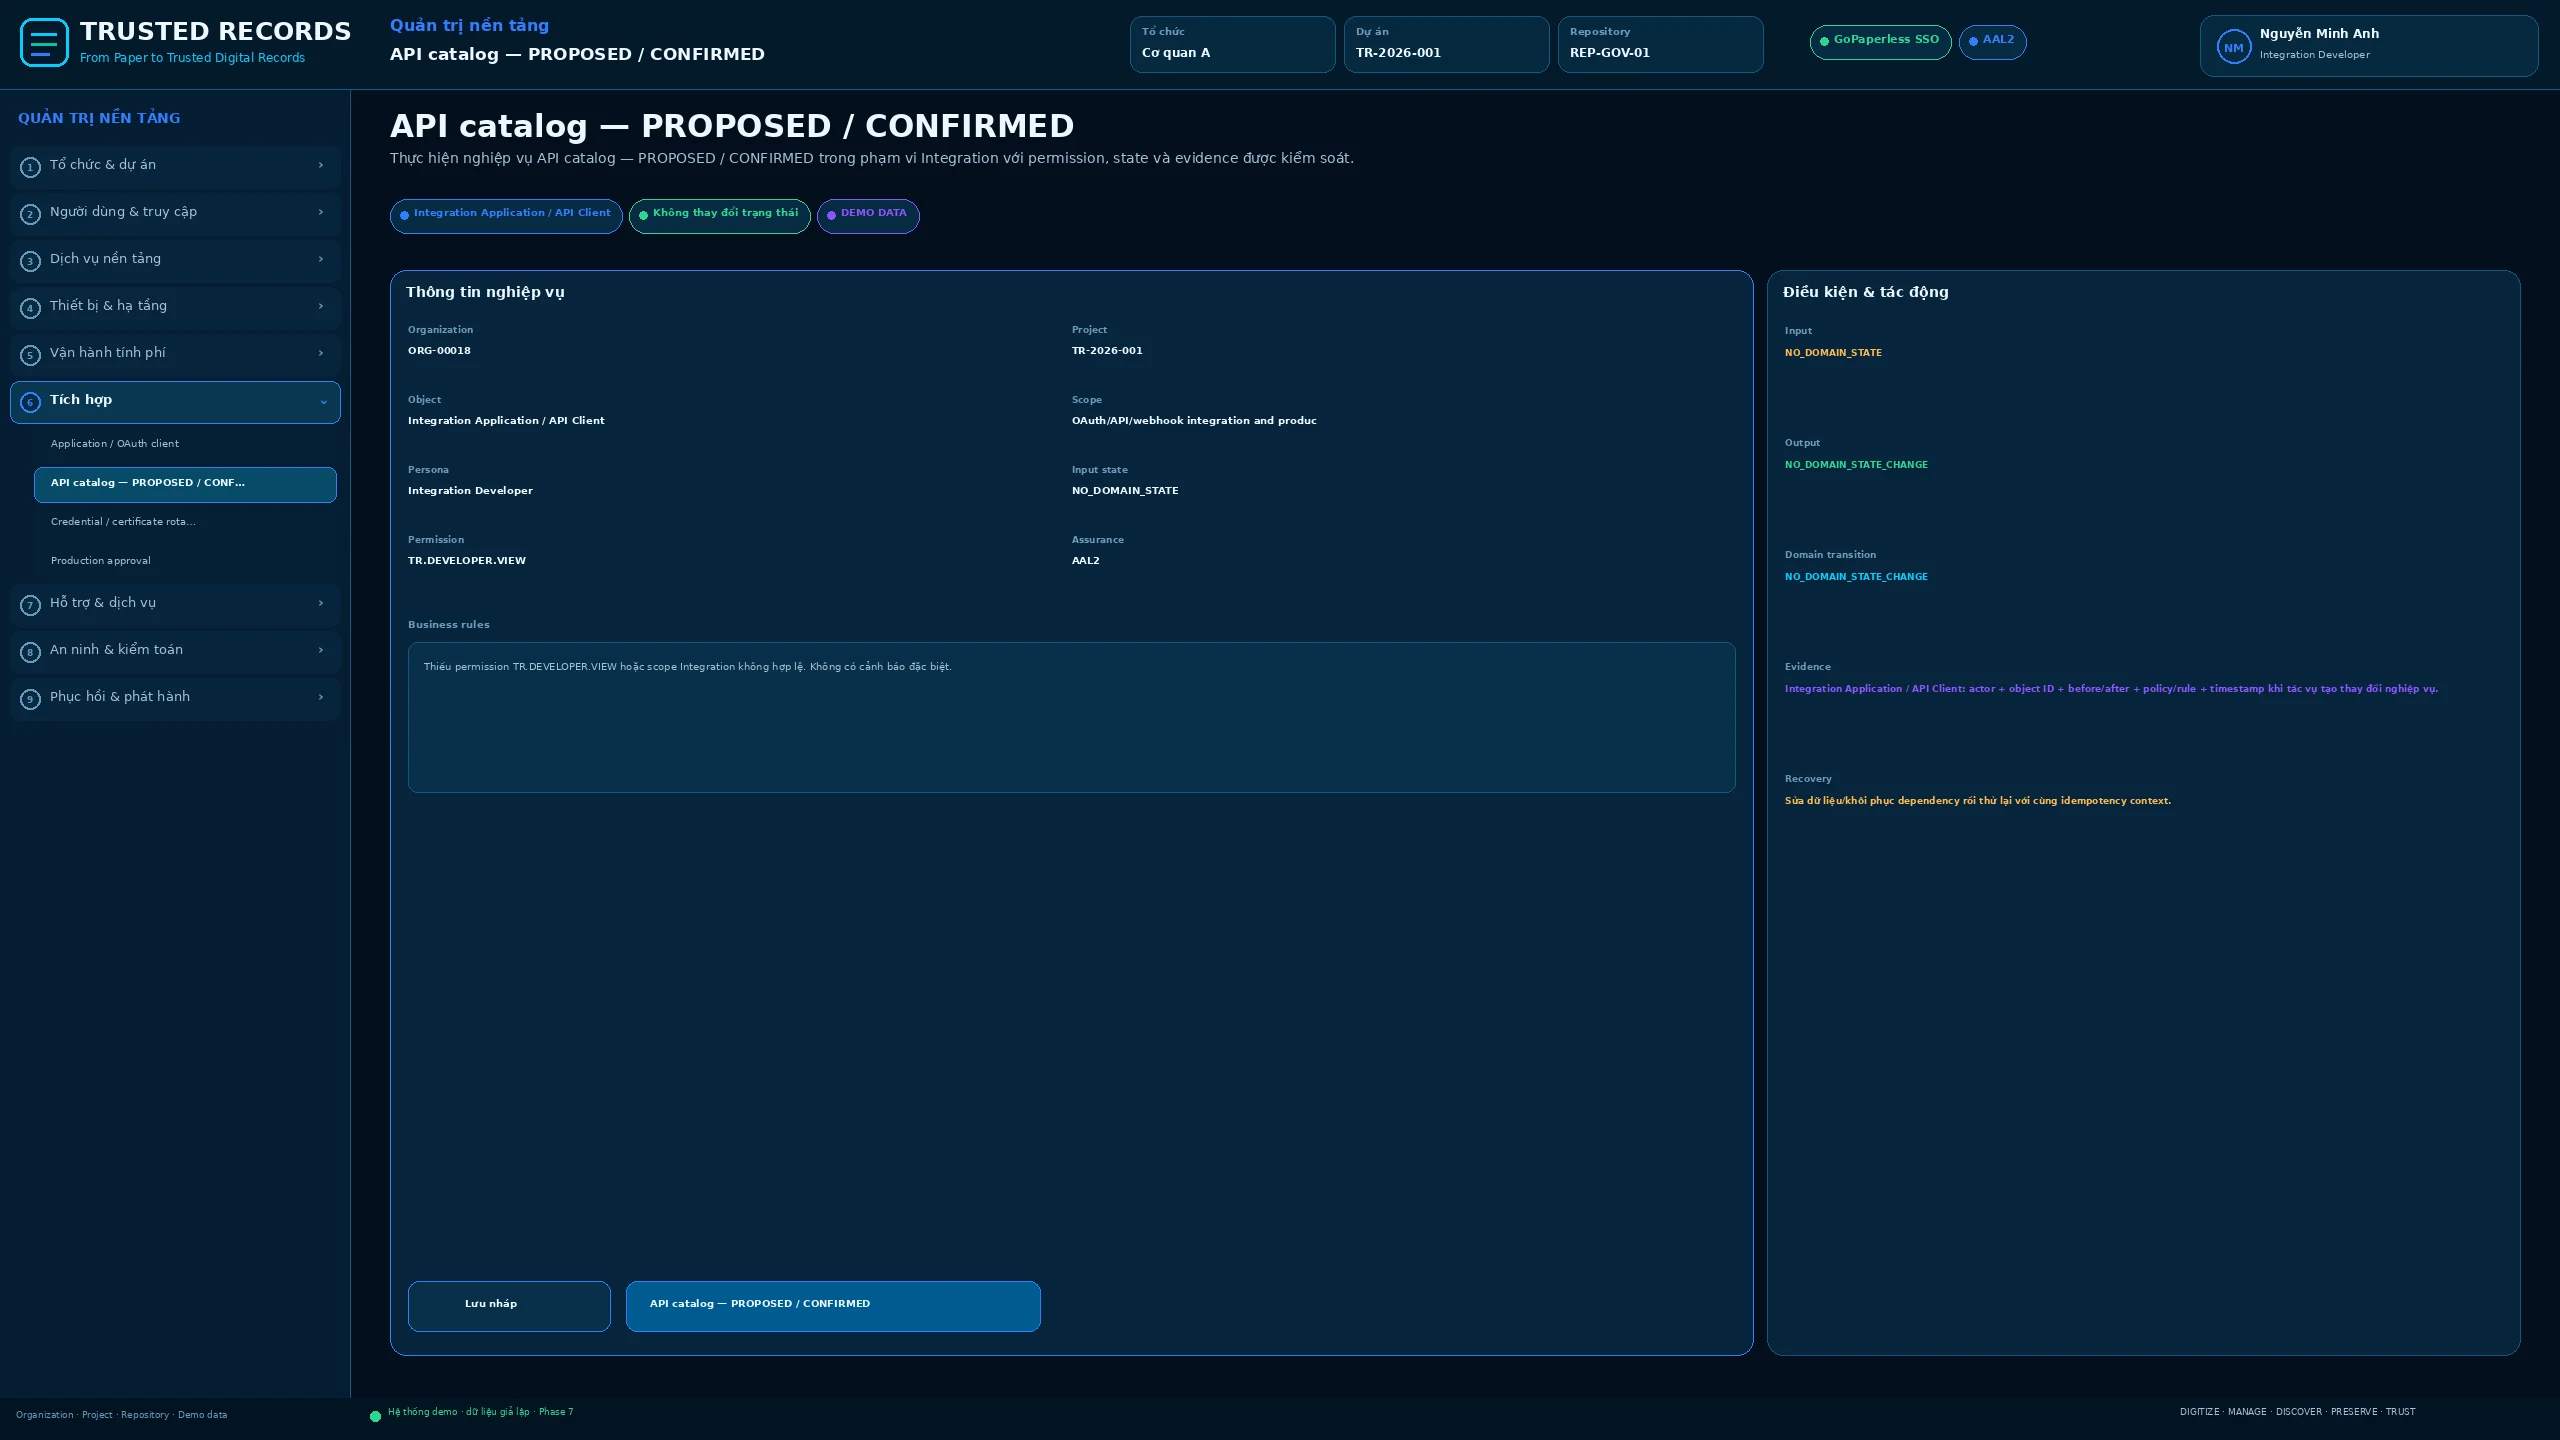The image size is (2560, 1440).
Task: Collapse the Tích hợp section chevron
Action: coord(323,402)
